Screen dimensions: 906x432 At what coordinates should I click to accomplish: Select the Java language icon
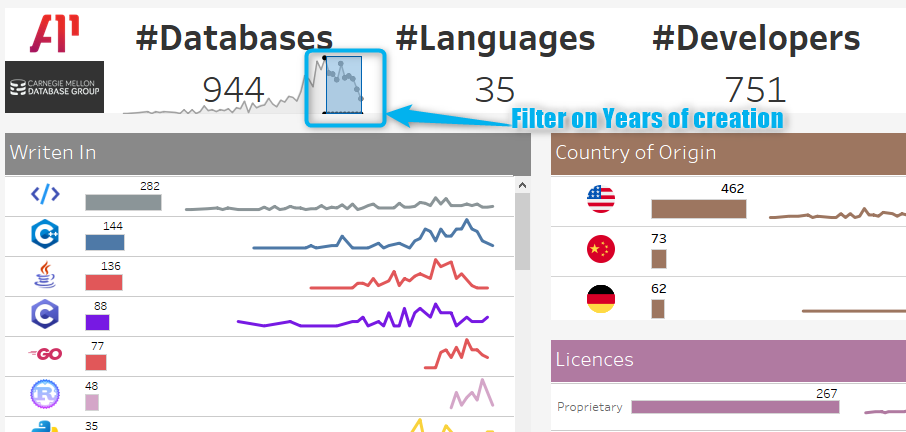(x=46, y=275)
